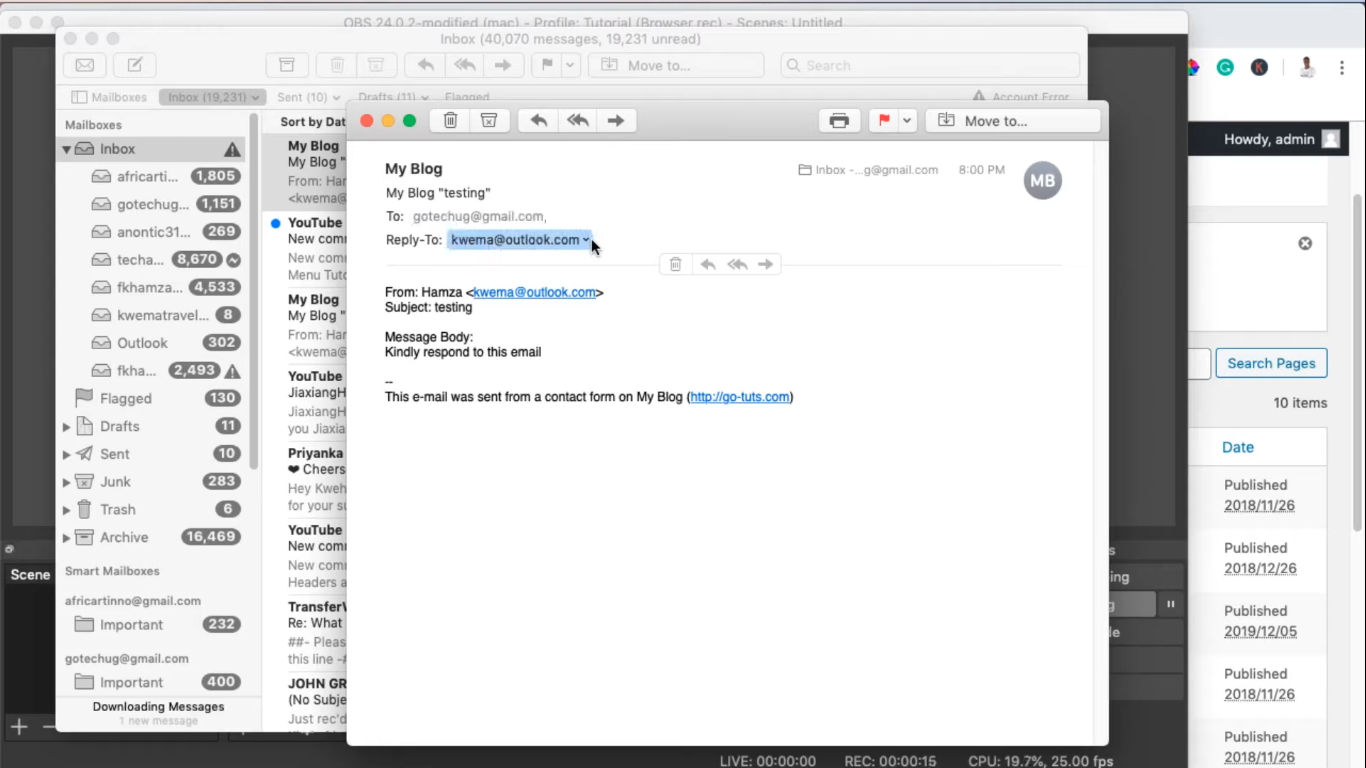
Task: Expand Trash mailbox disclosure triangle
Action: [x=67, y=509]
